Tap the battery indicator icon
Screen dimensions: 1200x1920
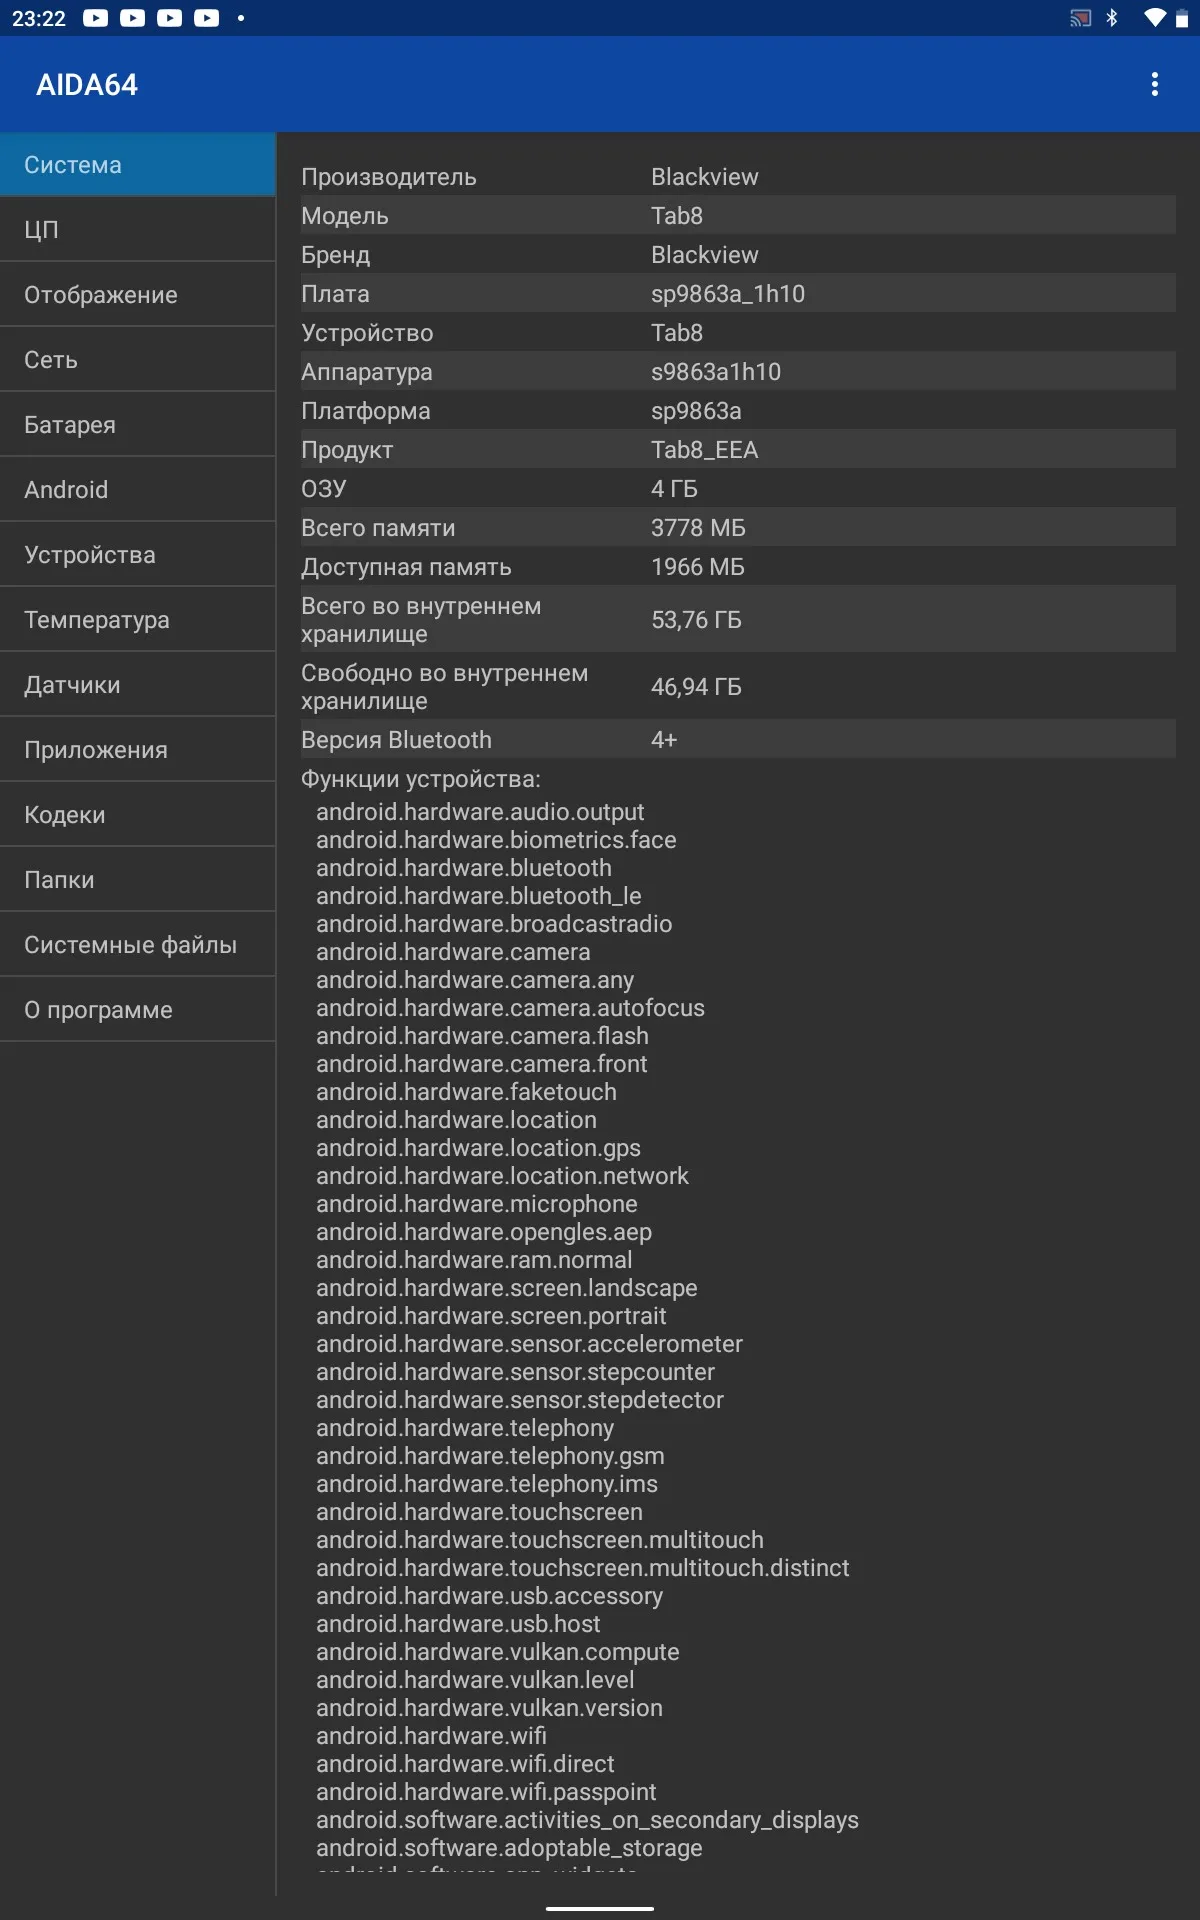1182,18
